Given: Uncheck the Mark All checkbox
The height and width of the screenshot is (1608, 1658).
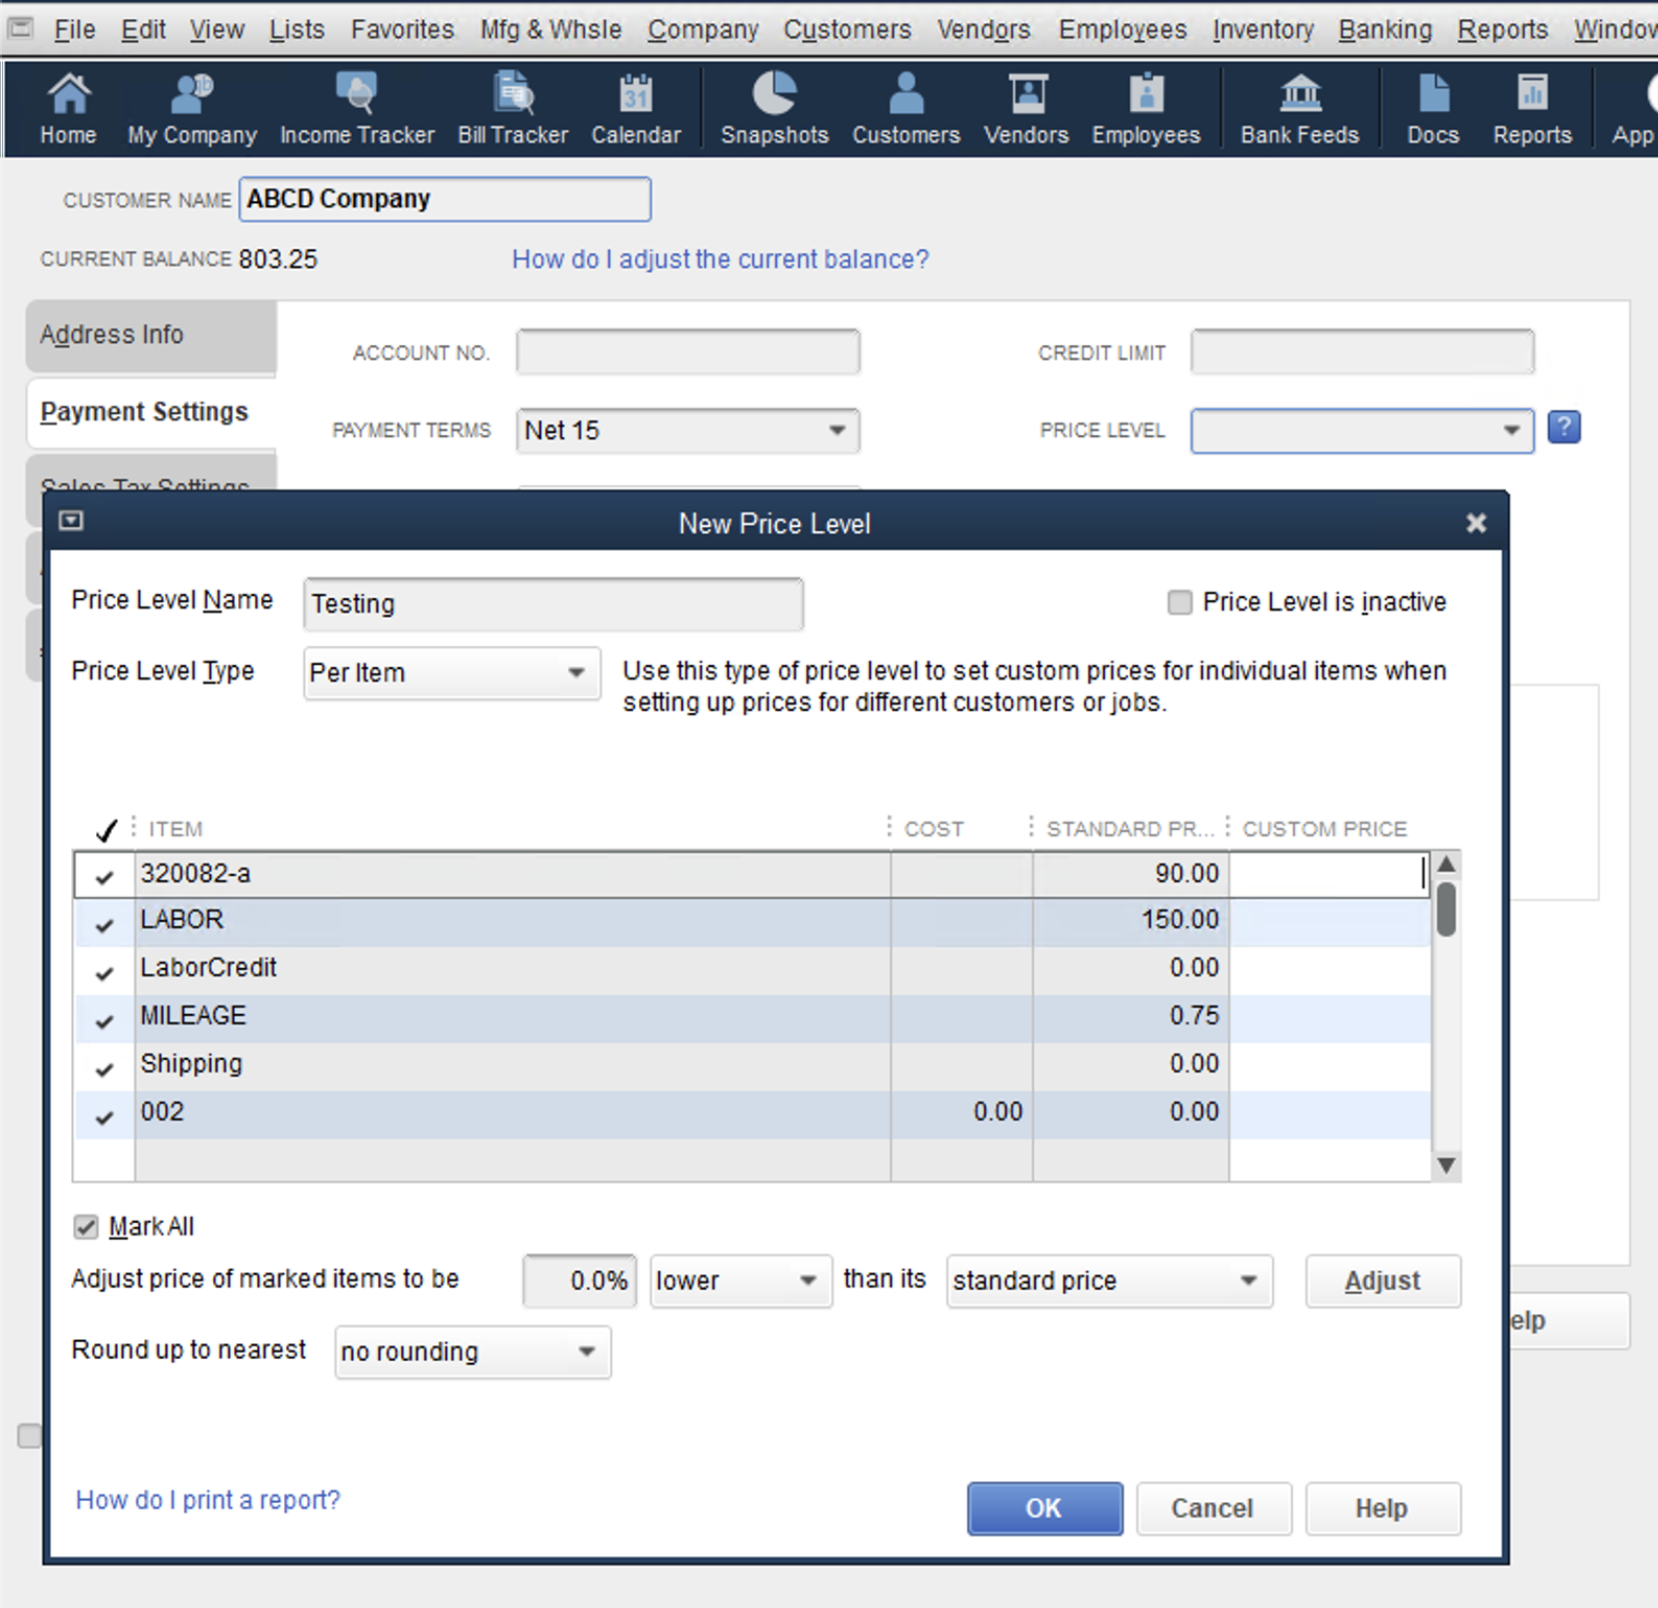Looking at the screenshot, I should (x=86, y=1227).
